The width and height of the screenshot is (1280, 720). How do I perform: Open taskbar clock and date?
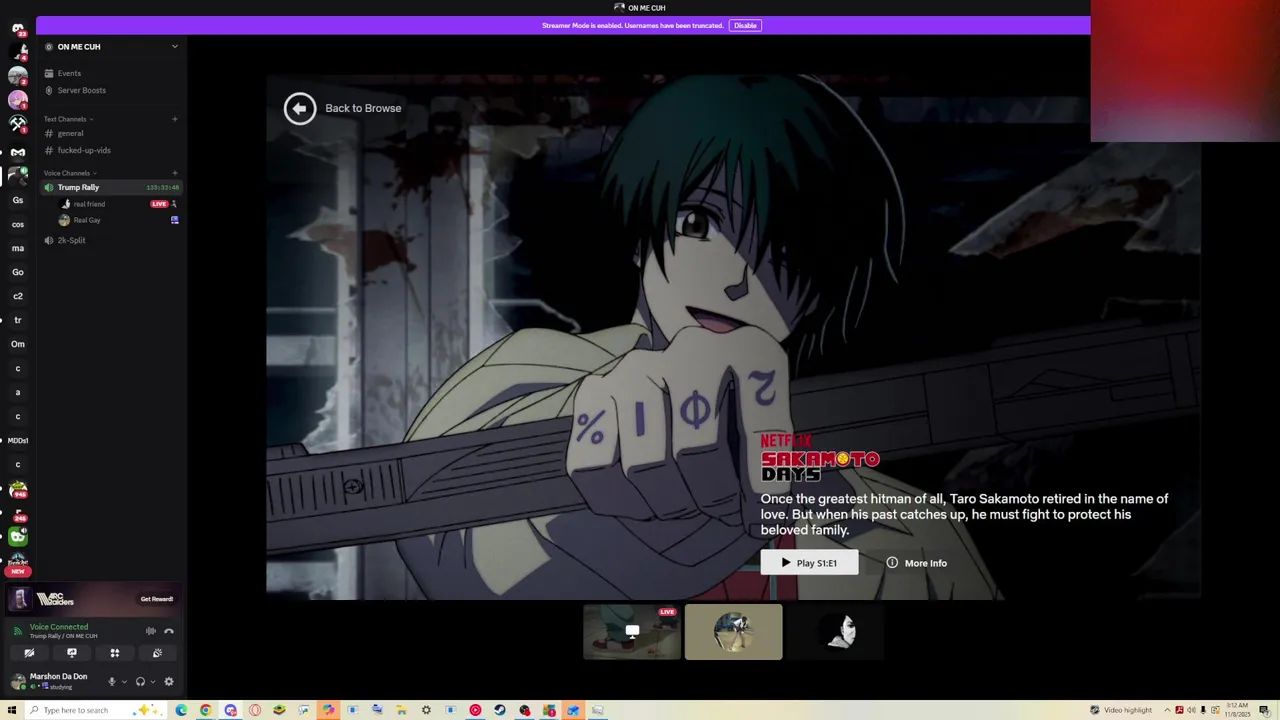tap(1238, 710)
